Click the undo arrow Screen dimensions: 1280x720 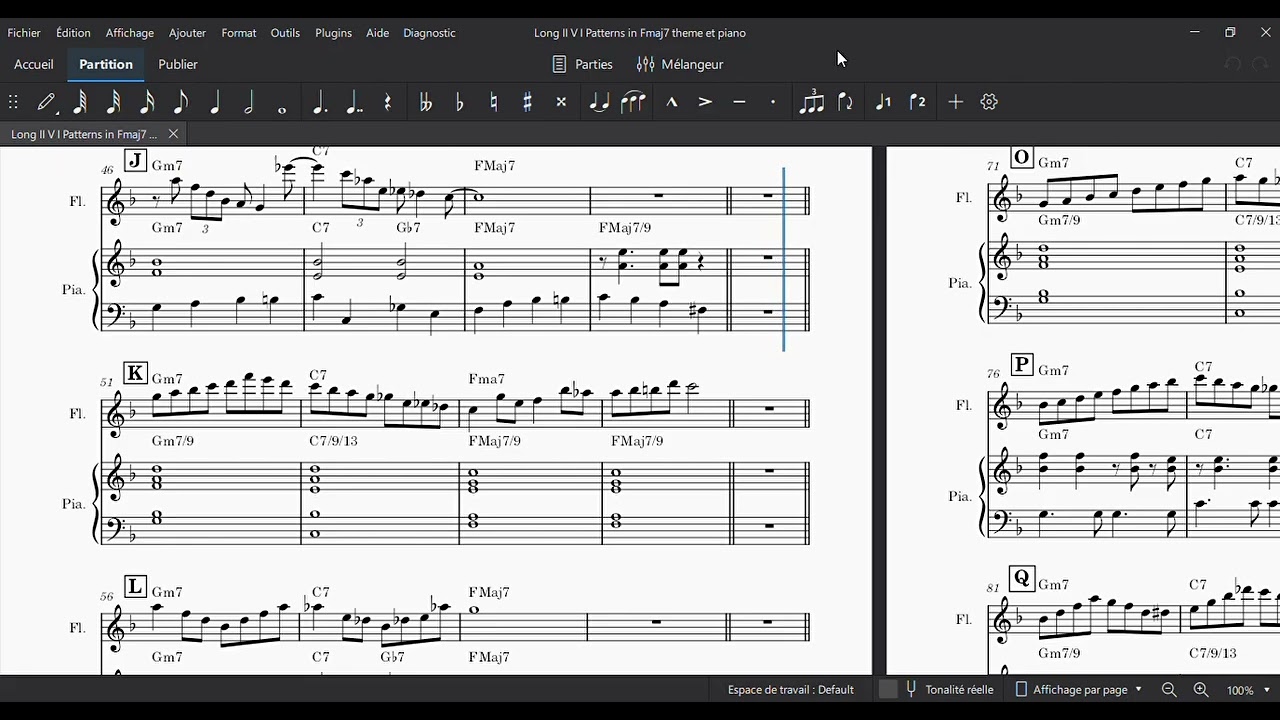point(1233,64)
